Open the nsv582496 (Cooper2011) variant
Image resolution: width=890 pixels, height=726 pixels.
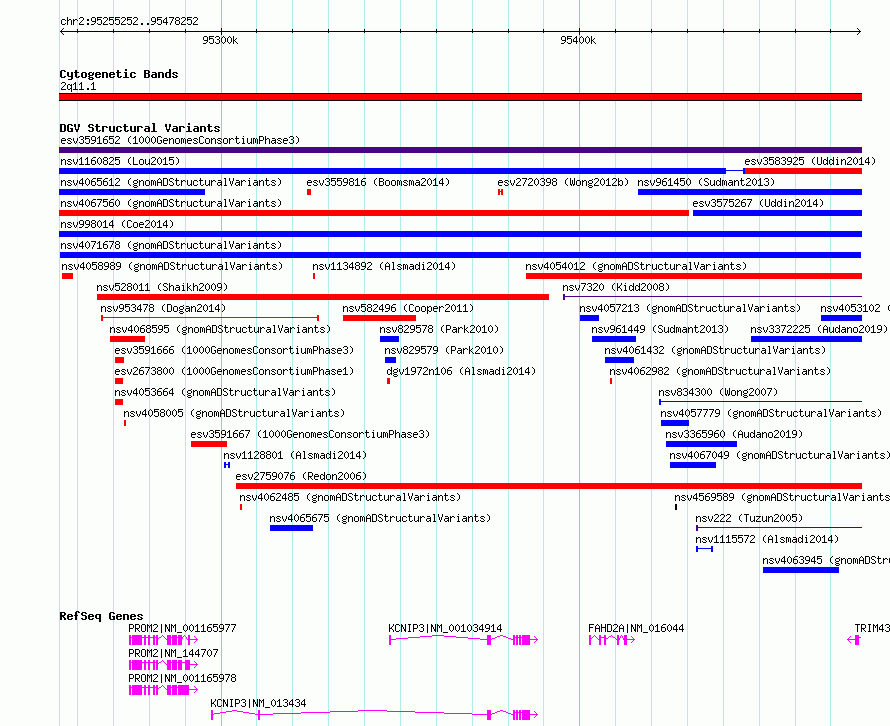408,308
